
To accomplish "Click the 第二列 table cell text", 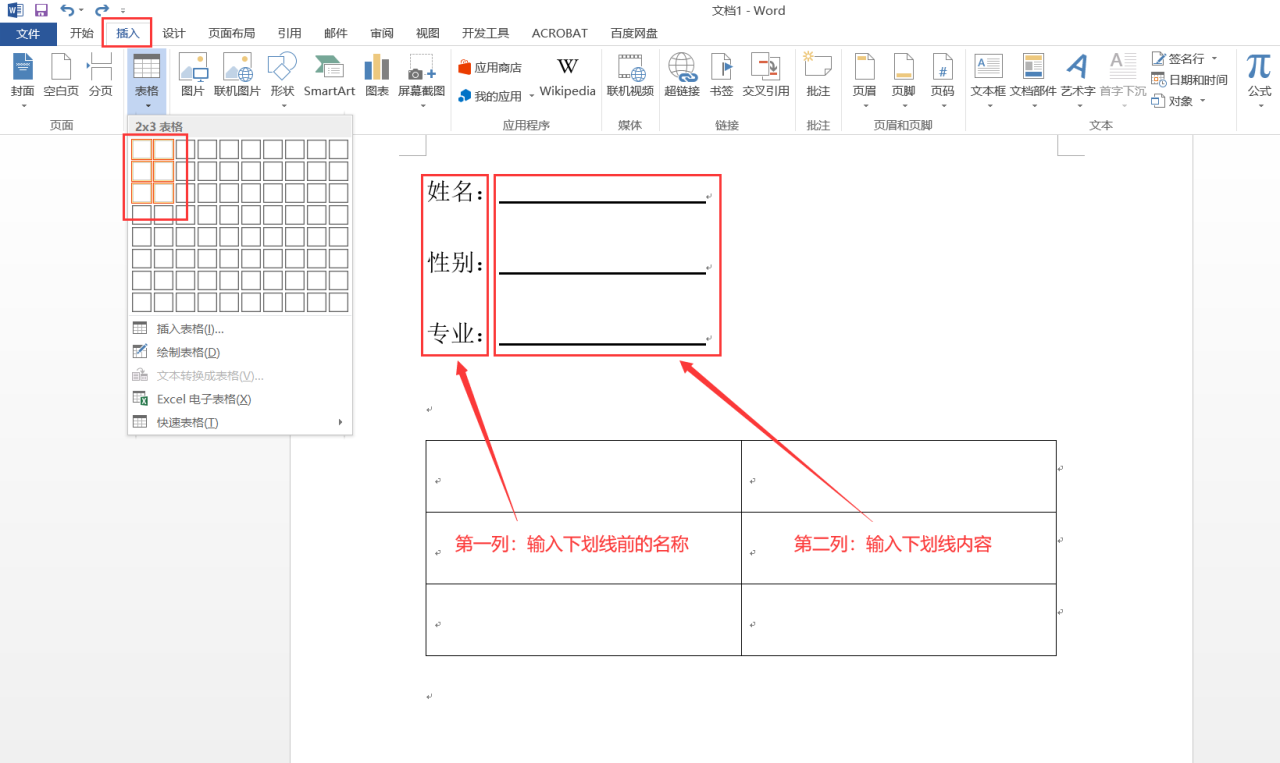I will (893, 544).
